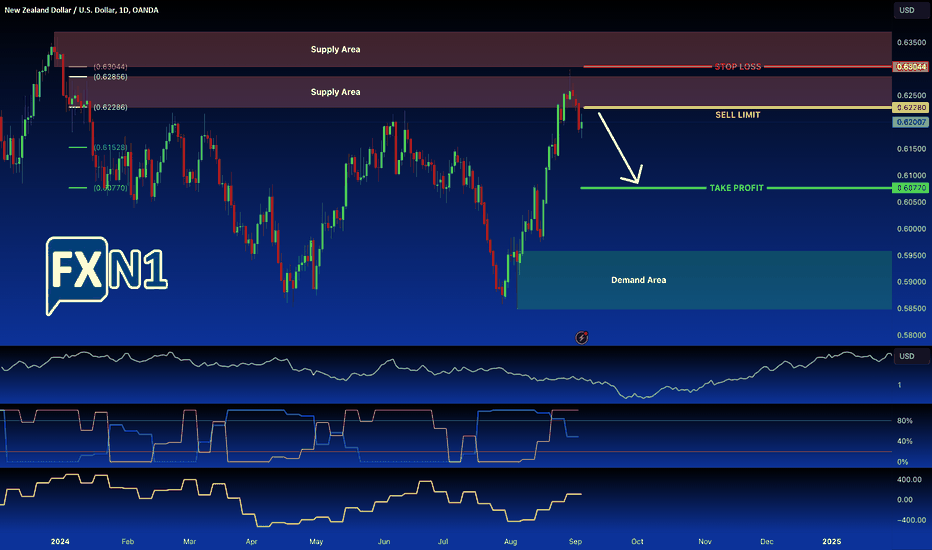Screen dimensions: 932x550
Task: Click the 0.59500 price axis label
Action: 911,255
